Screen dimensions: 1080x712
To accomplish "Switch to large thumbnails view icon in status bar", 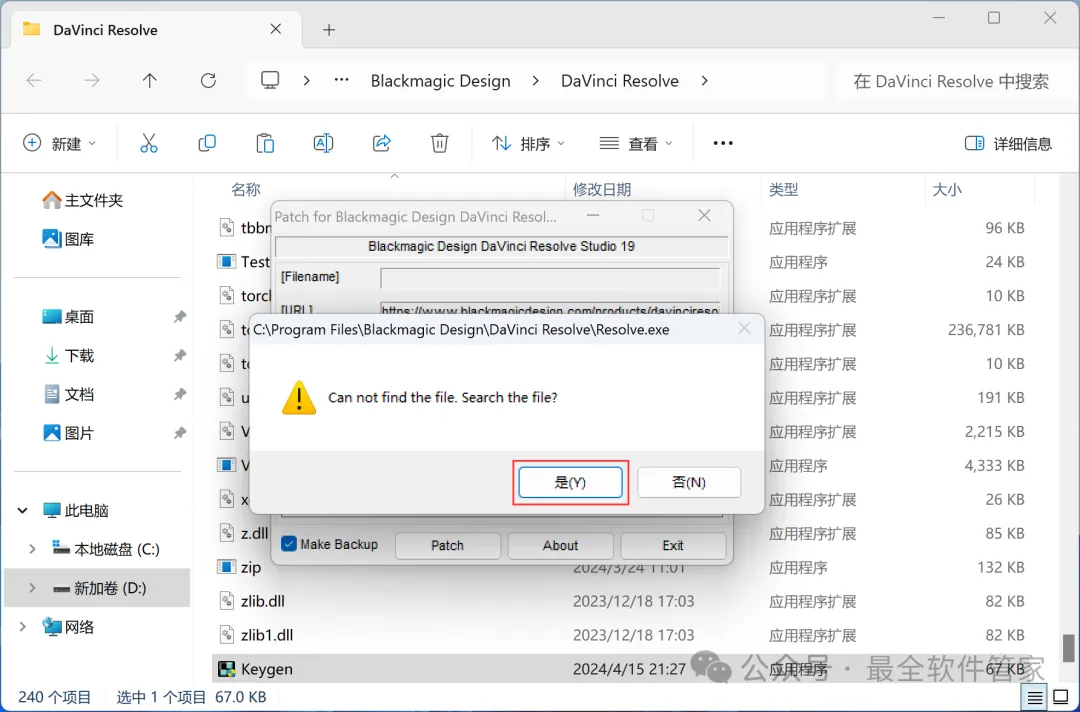I will (1061, 698).
